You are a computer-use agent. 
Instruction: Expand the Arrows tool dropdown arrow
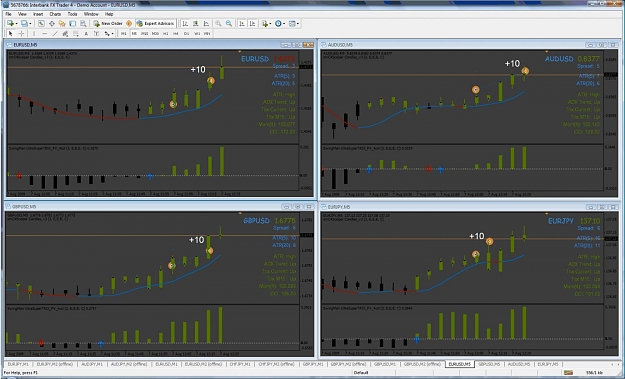coord(112,33)
